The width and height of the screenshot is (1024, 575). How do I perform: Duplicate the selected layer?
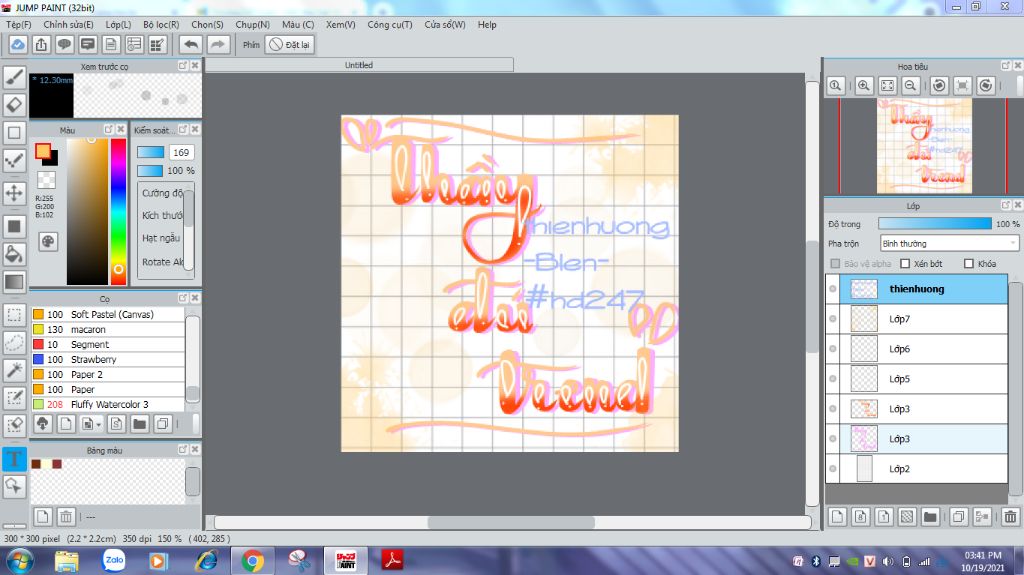pyautogui.click(x=958, y=517)
